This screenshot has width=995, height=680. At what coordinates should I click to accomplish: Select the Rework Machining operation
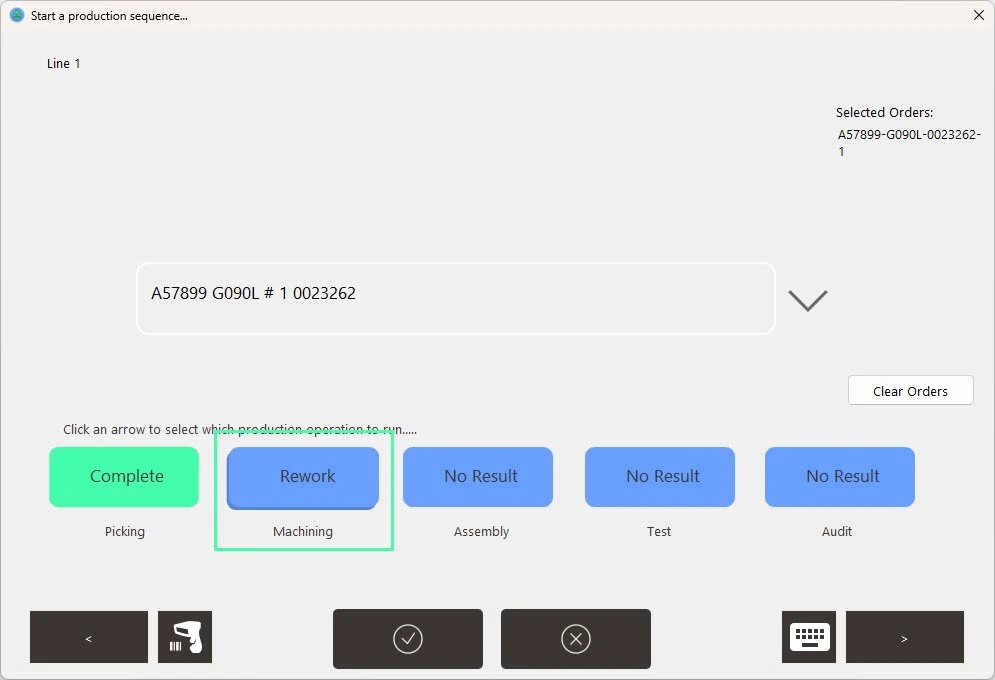click(303, 476)
